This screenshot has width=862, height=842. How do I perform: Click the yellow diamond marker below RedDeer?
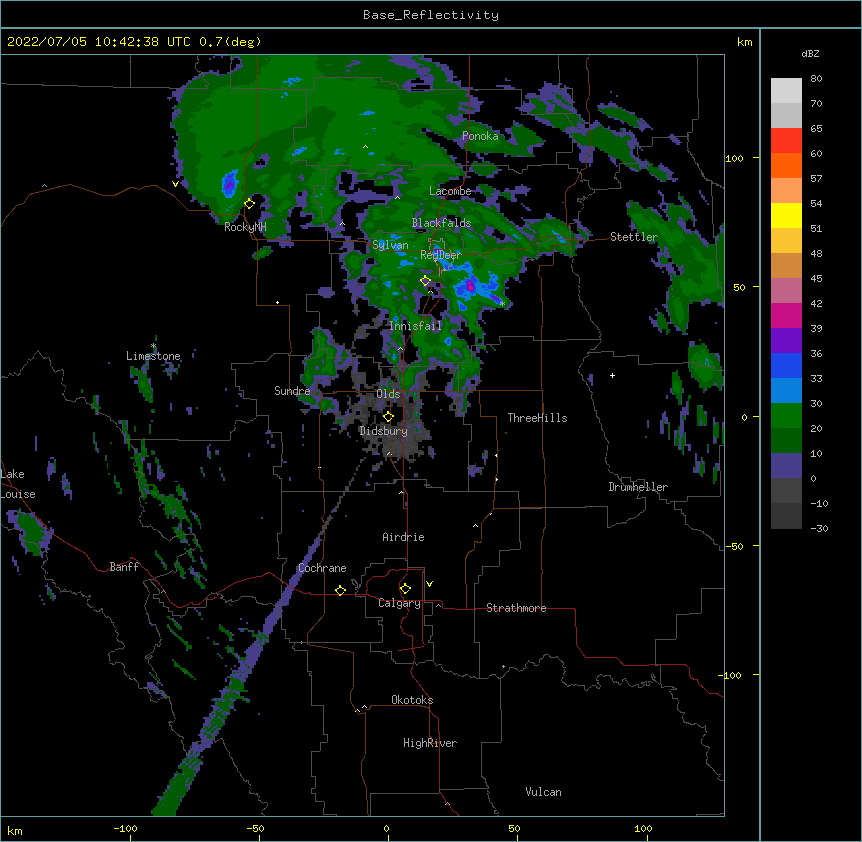(426, 281)
